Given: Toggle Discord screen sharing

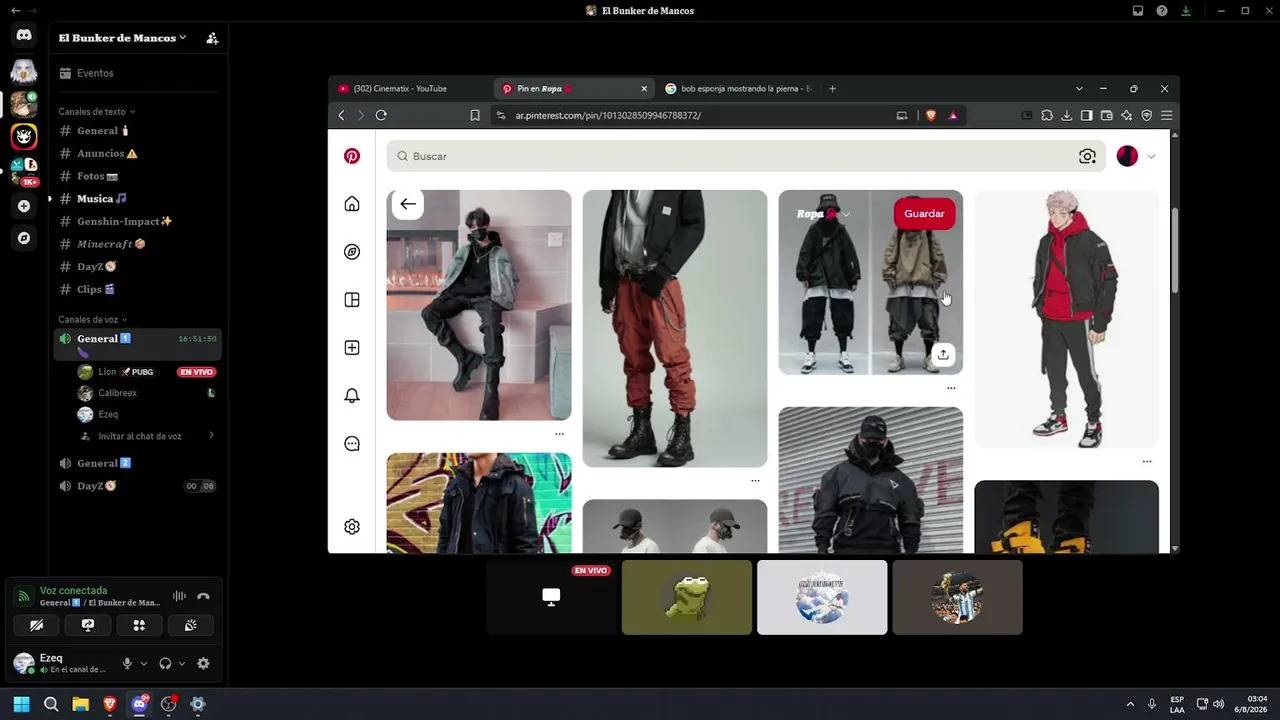Looking at the screenshot, I should tap(88, 625).
